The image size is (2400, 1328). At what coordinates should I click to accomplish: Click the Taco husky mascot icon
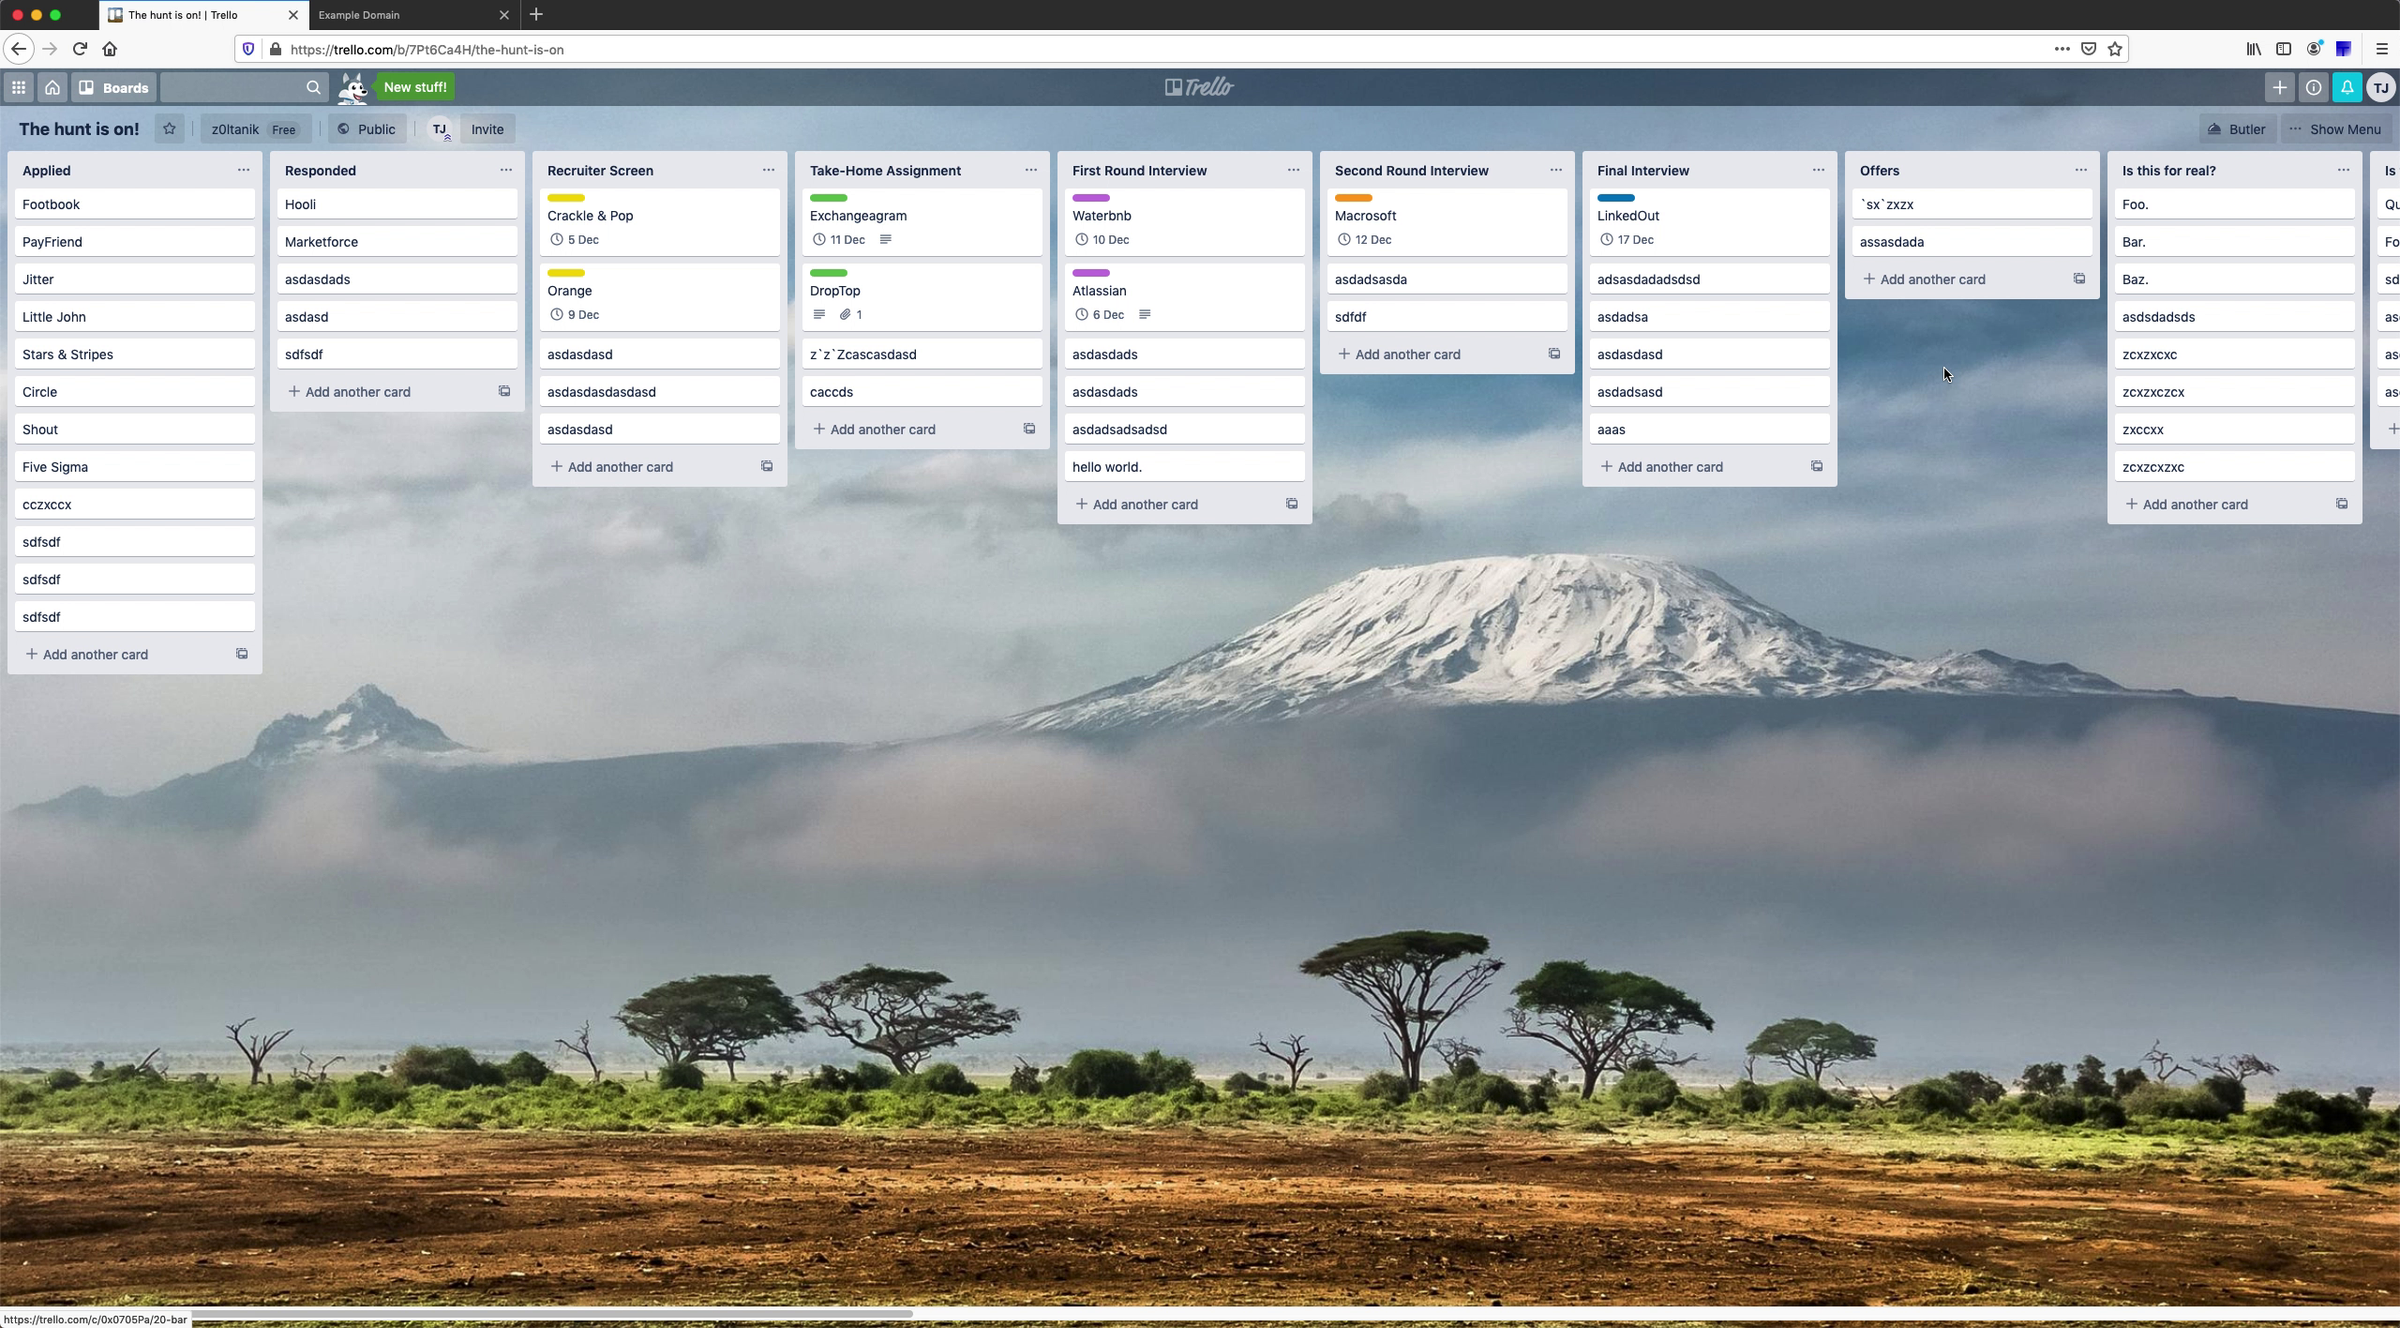coord(351,88)
